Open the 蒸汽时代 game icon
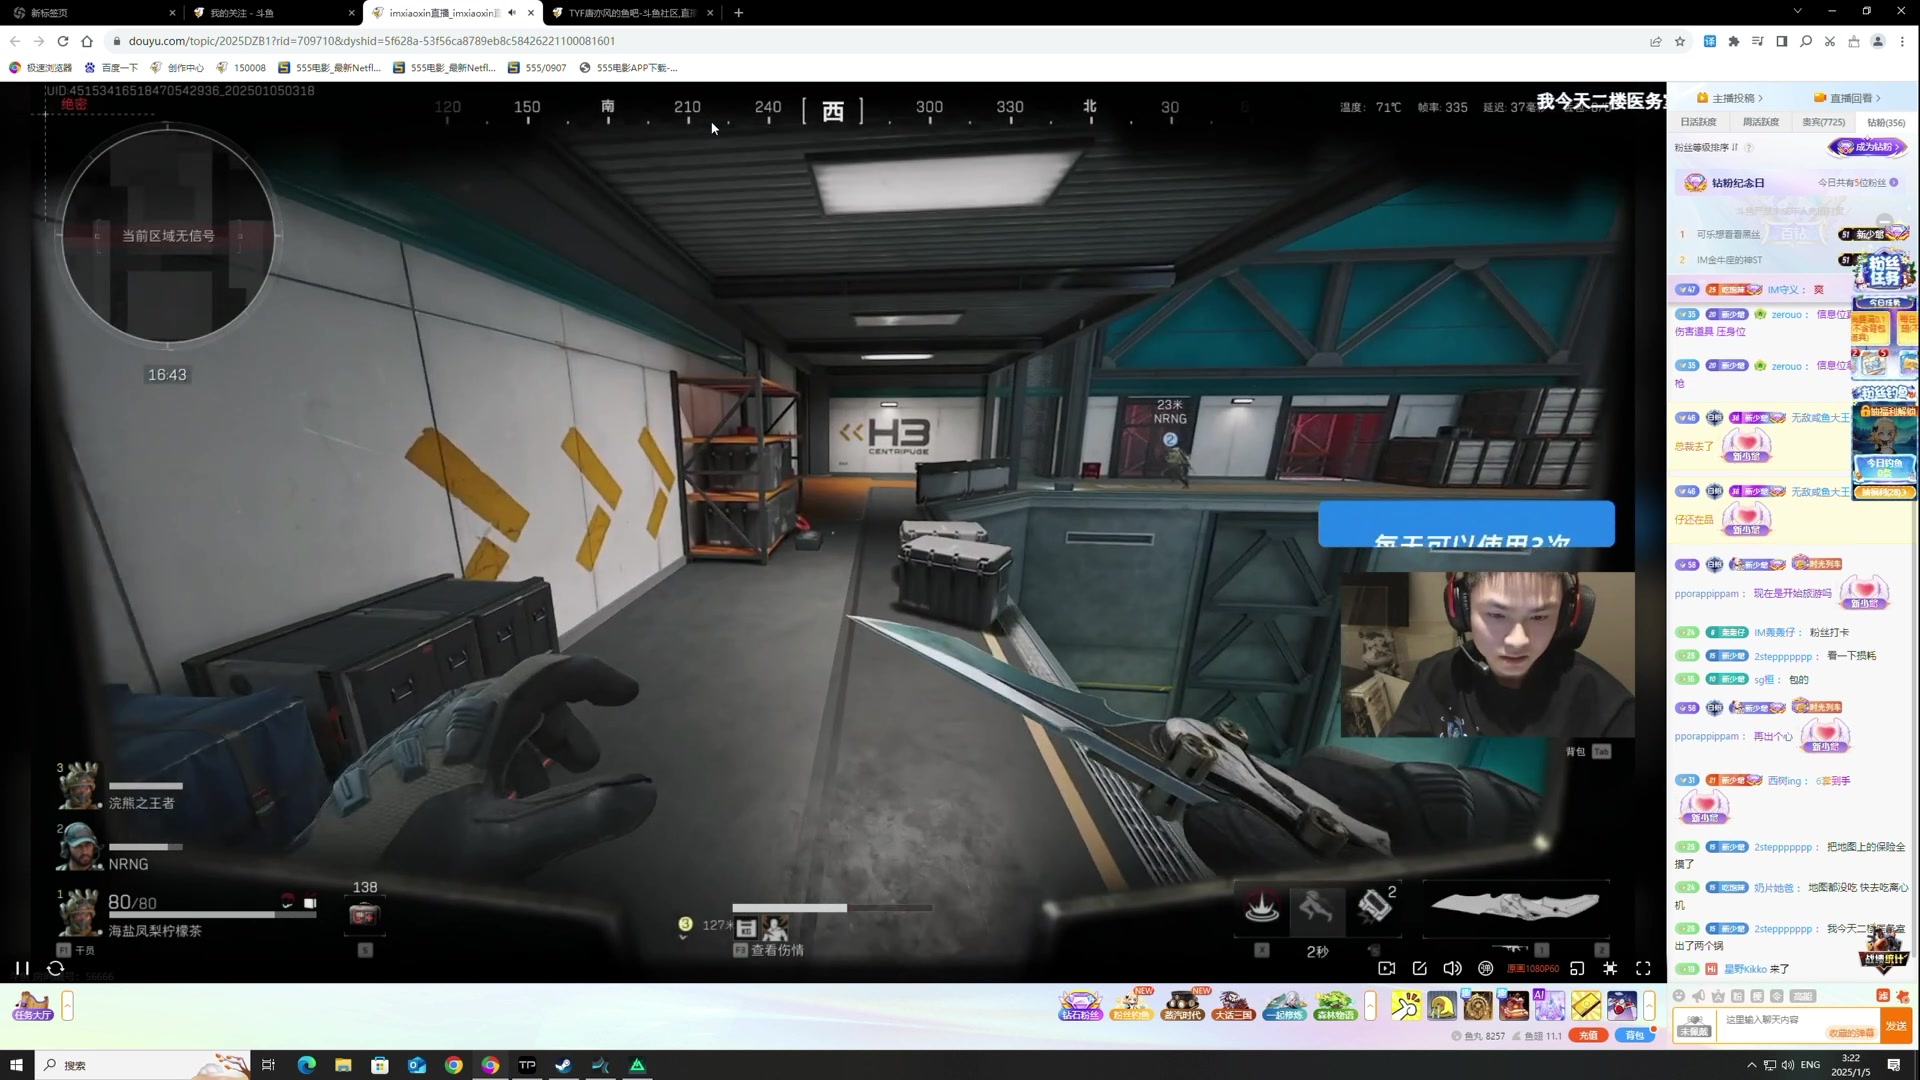This screenshot has width=1920, height=1080. (x=1182, y=1005)
